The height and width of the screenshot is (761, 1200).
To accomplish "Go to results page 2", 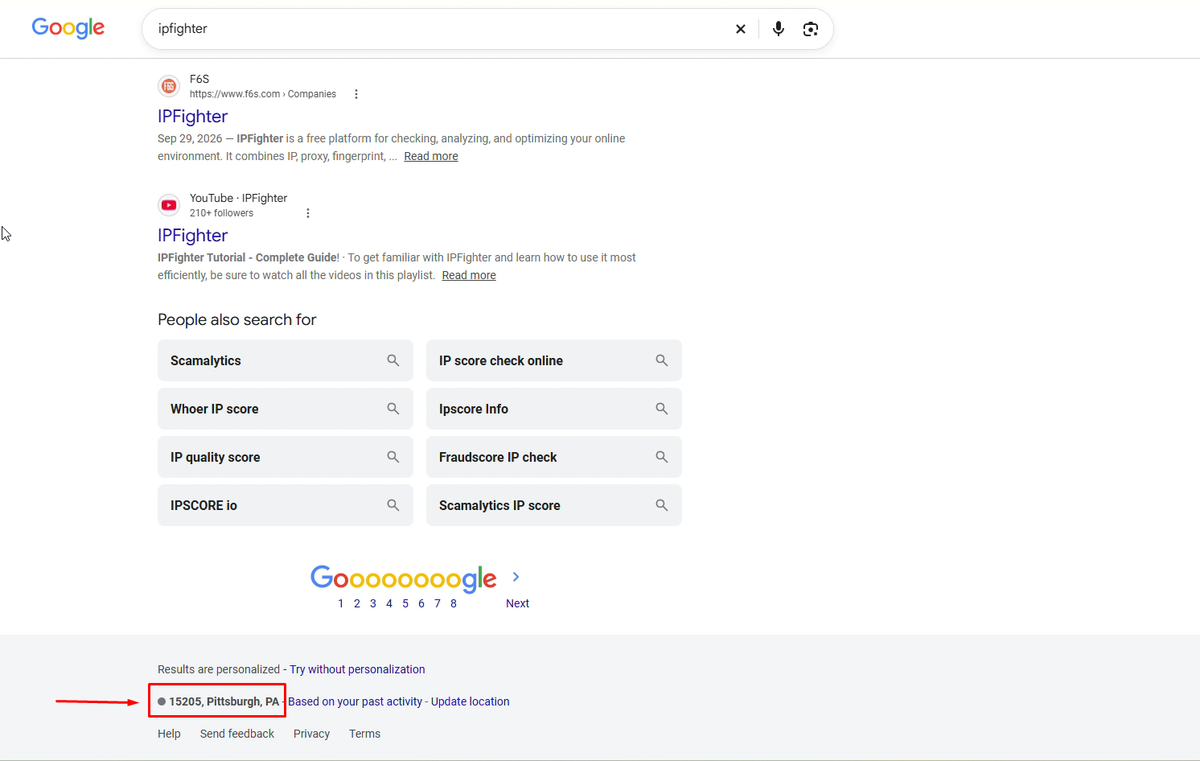I will click(357, 603).
